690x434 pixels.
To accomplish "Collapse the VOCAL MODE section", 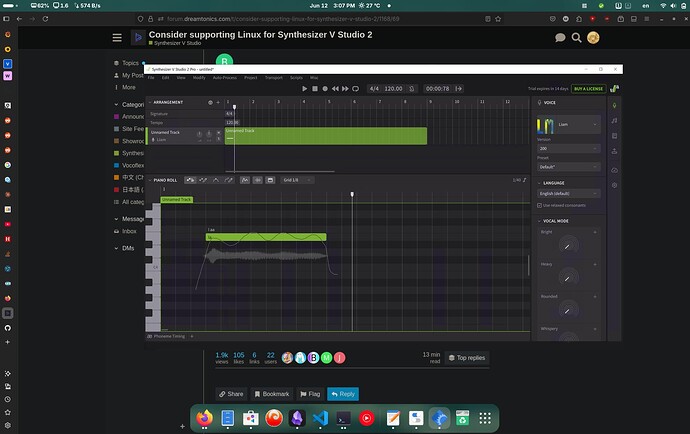I will (x=540, y=221).
